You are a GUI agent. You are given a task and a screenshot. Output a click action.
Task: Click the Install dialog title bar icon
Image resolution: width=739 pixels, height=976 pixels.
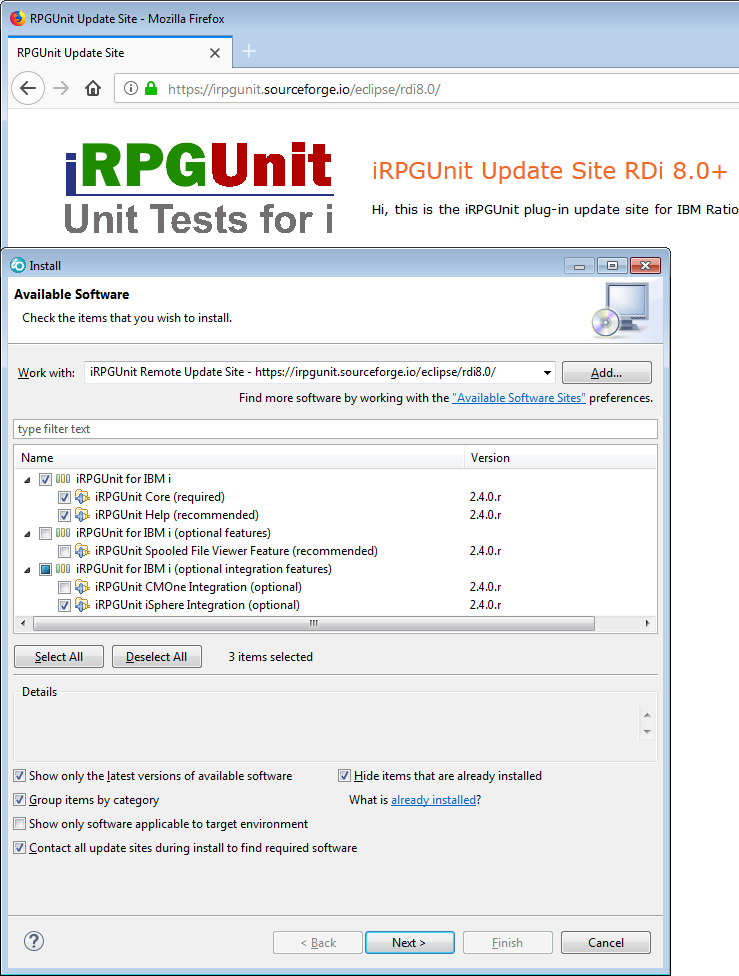tap(18, 265)
